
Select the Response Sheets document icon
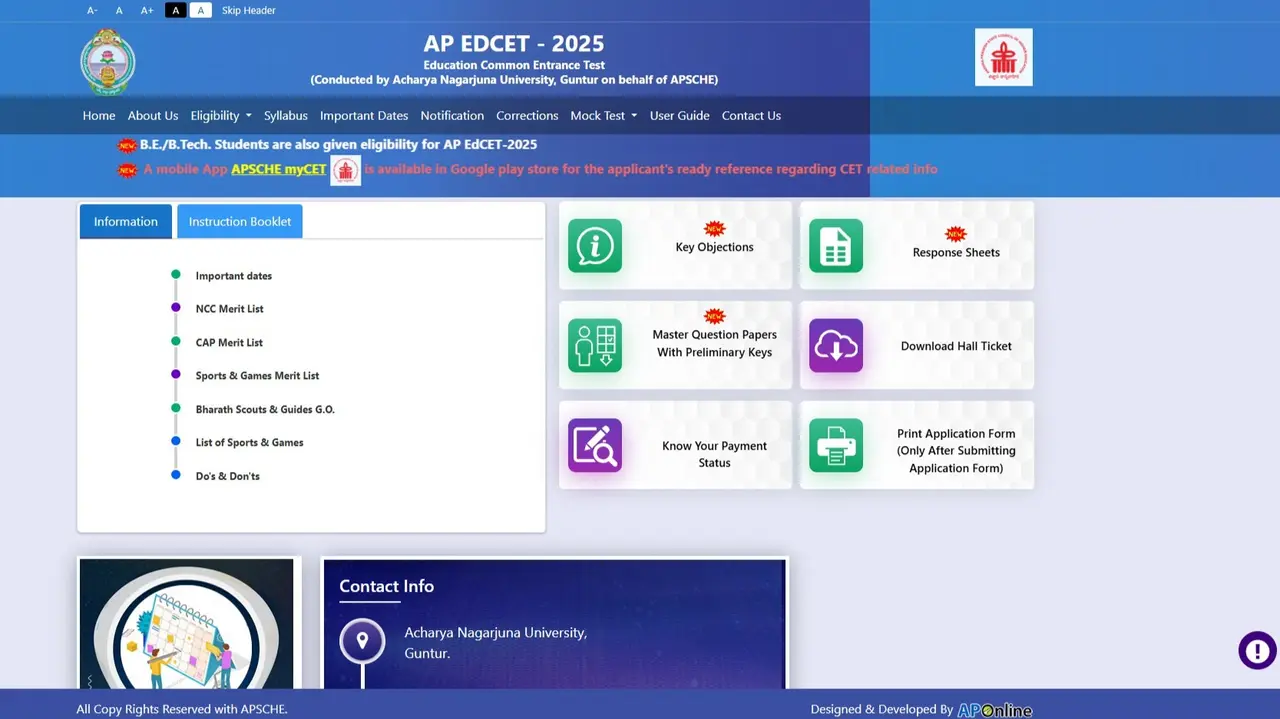tap(836, 245)
